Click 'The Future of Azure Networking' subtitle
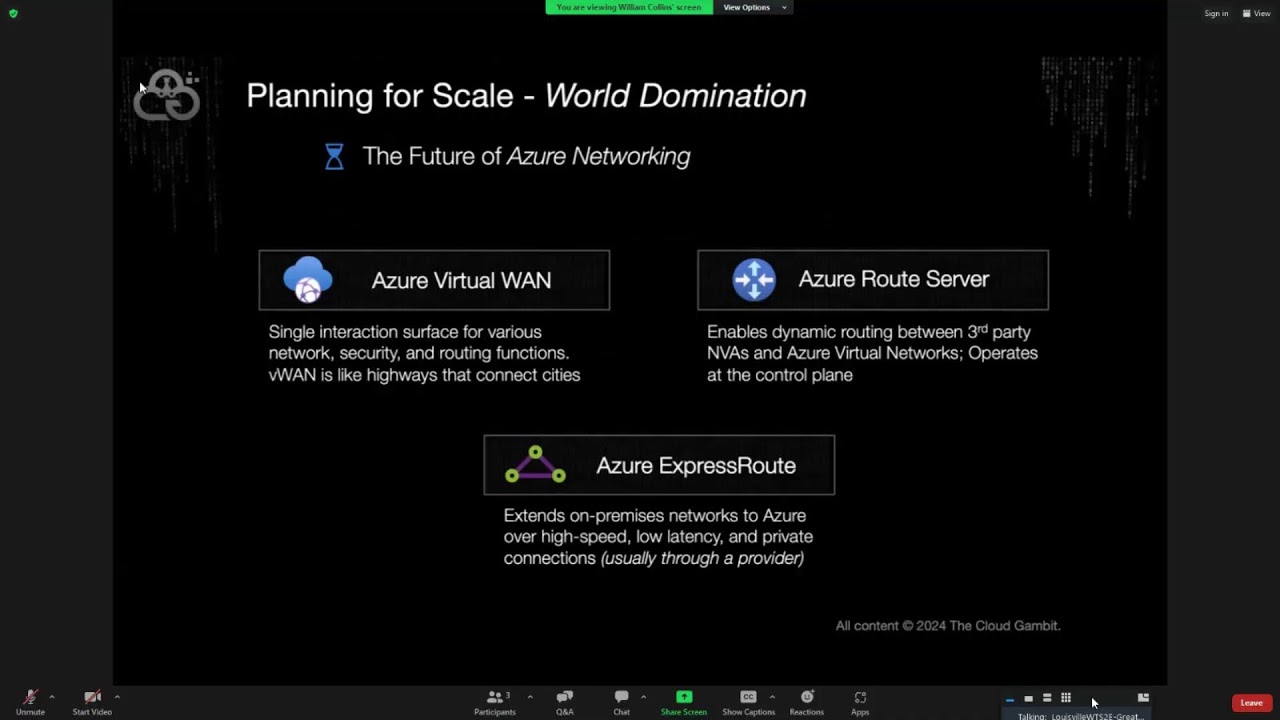This screenshot has height=720, width=1280. (526, 157)
